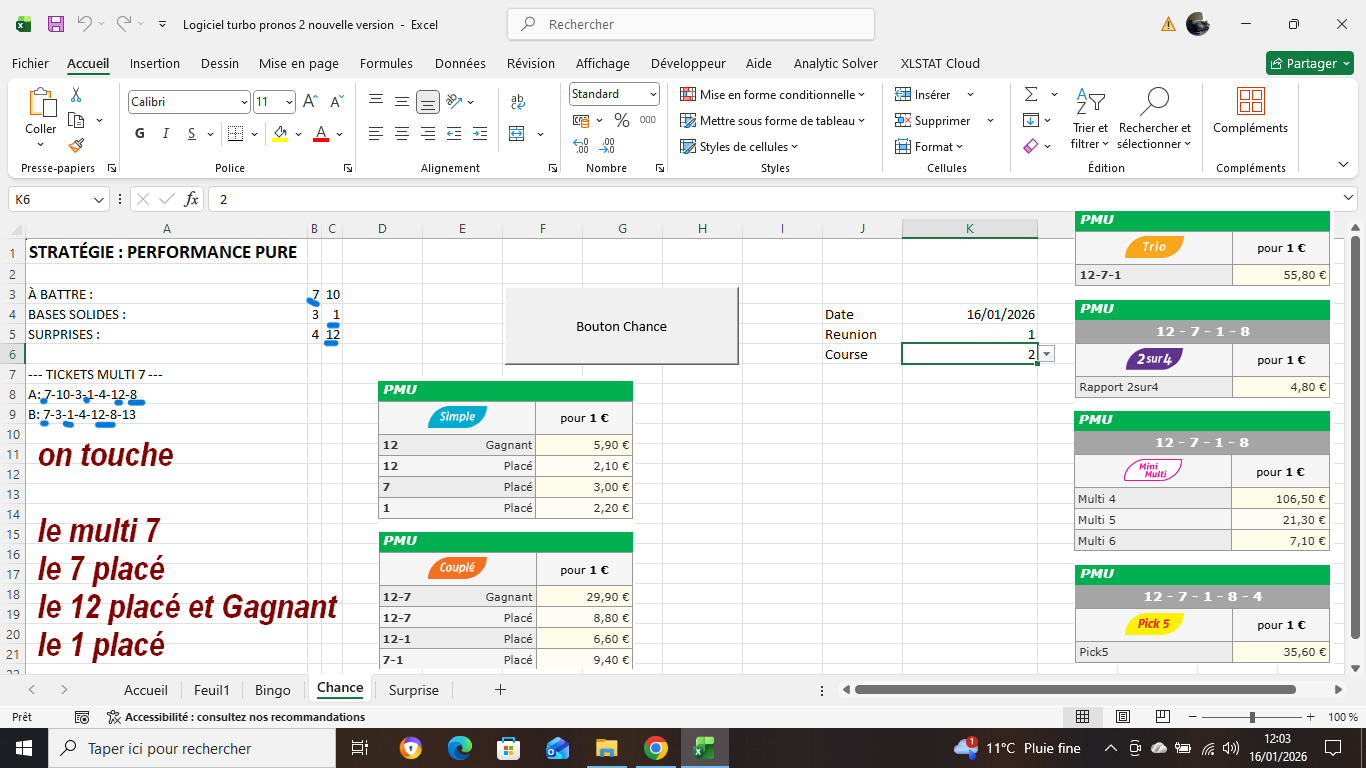
Task: Click the zoom slider handle in status bar
Action: tap(1252, 717)
